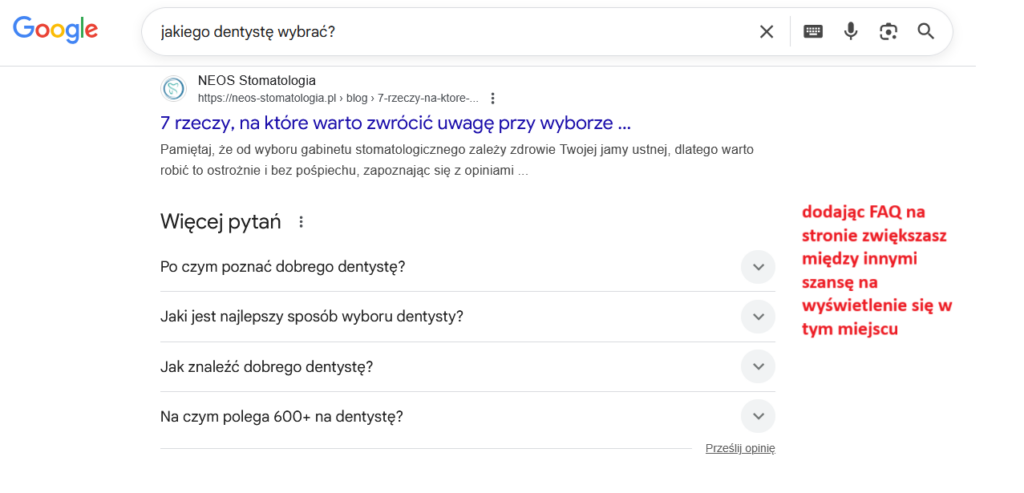The height and width of the screenshot is (493, 1024).
Task: Click the 'Więcej pytań' heading
Action: tap(220, 222)
